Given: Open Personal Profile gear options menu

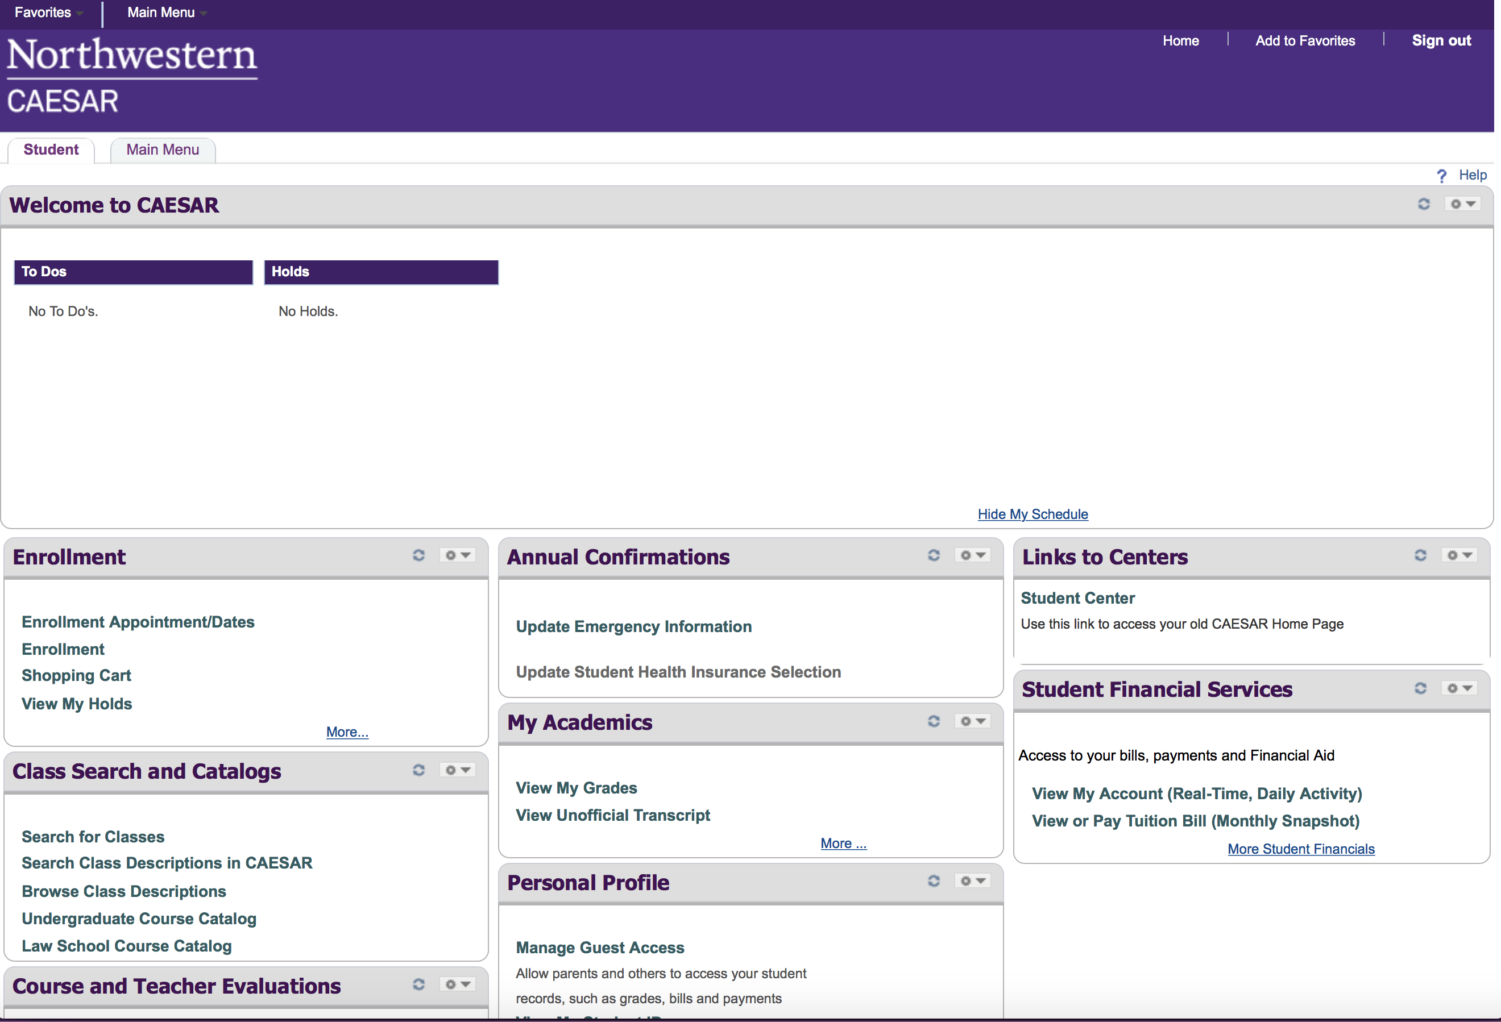Looking at the screenshot, I should 973,881.
